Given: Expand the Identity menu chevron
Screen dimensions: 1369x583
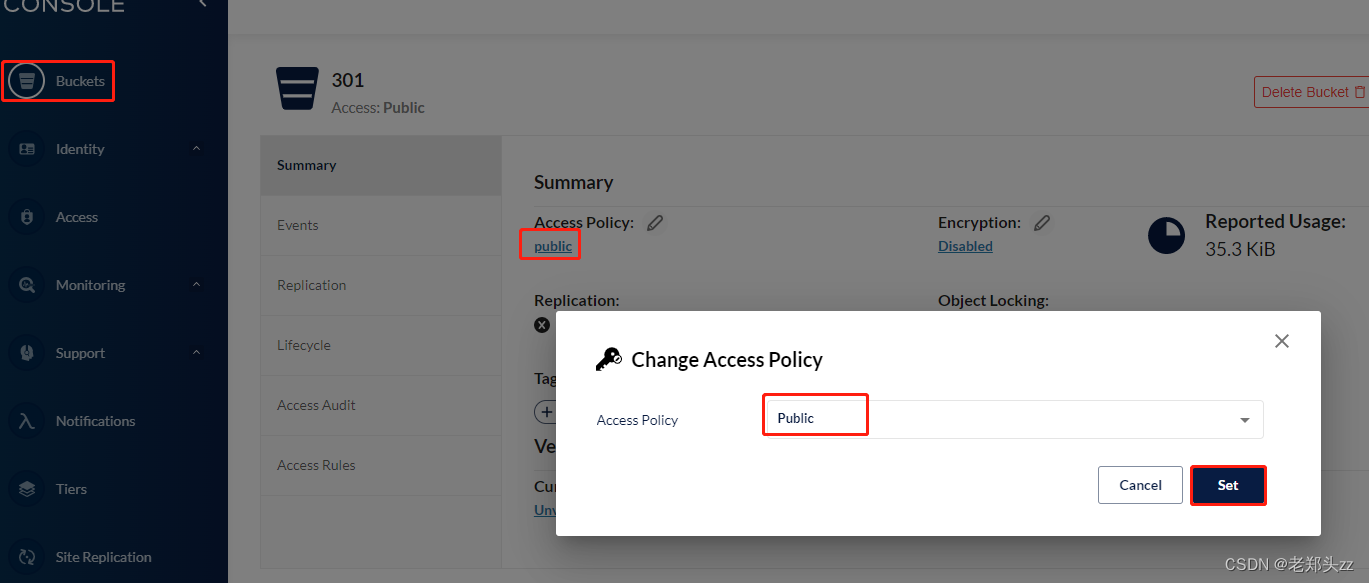Looking at the screenshot, I should [196, 148].
